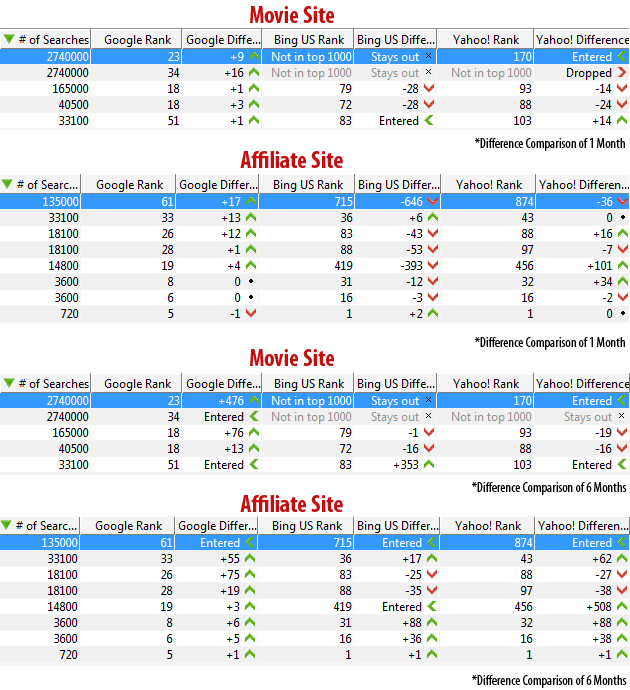Click green up arrow beside +55
This screenshot has height=690, width=630.
click(x=250, y=559)
